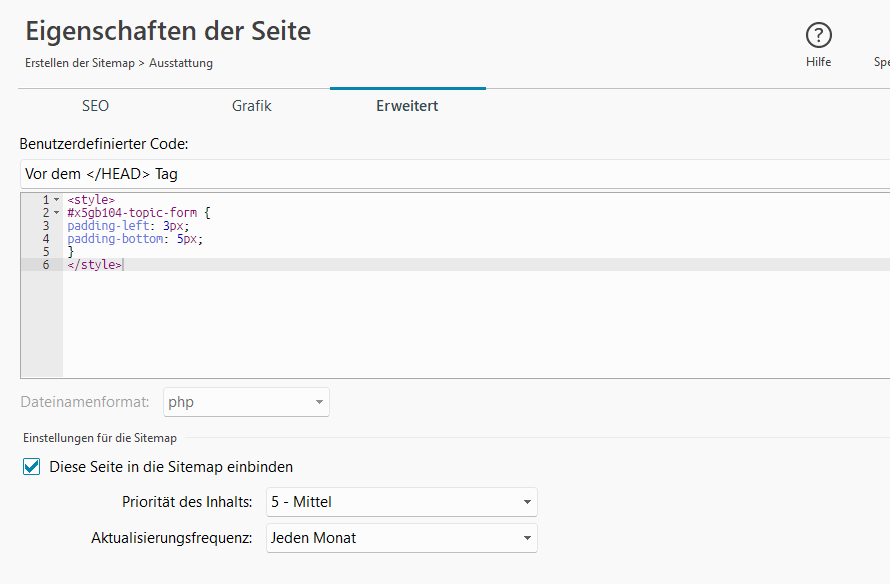
Task: Switch to the SEO tab
Action: coord(95,106)
